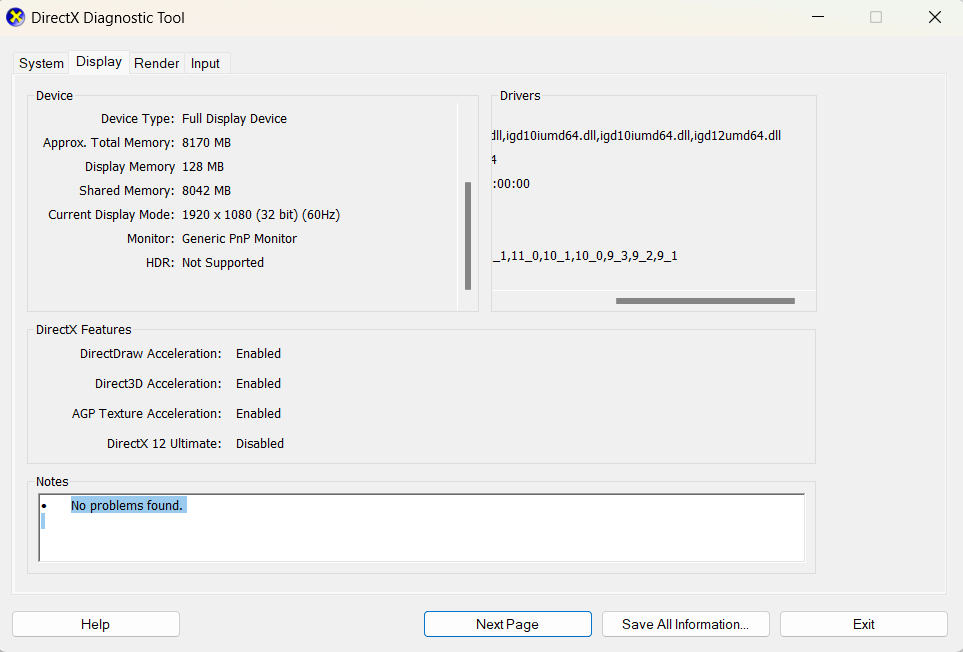Click the '1920 x 1080 (32 bit) (60Hz)' value

click(x=261, y=214)
